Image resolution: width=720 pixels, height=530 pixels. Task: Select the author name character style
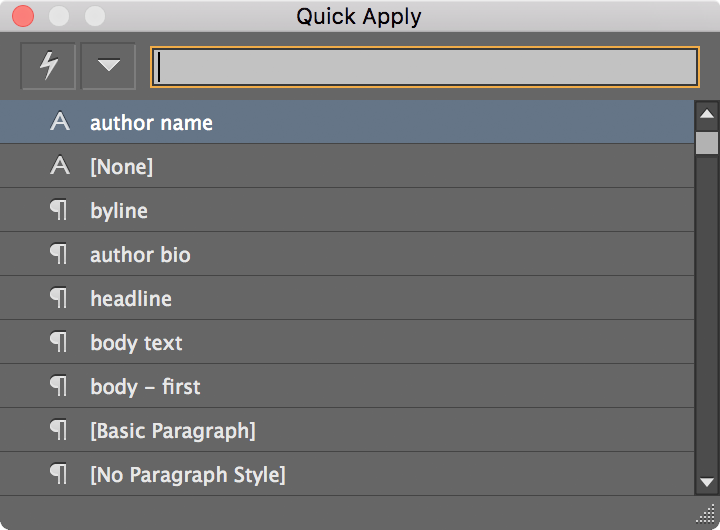(151, 123)
